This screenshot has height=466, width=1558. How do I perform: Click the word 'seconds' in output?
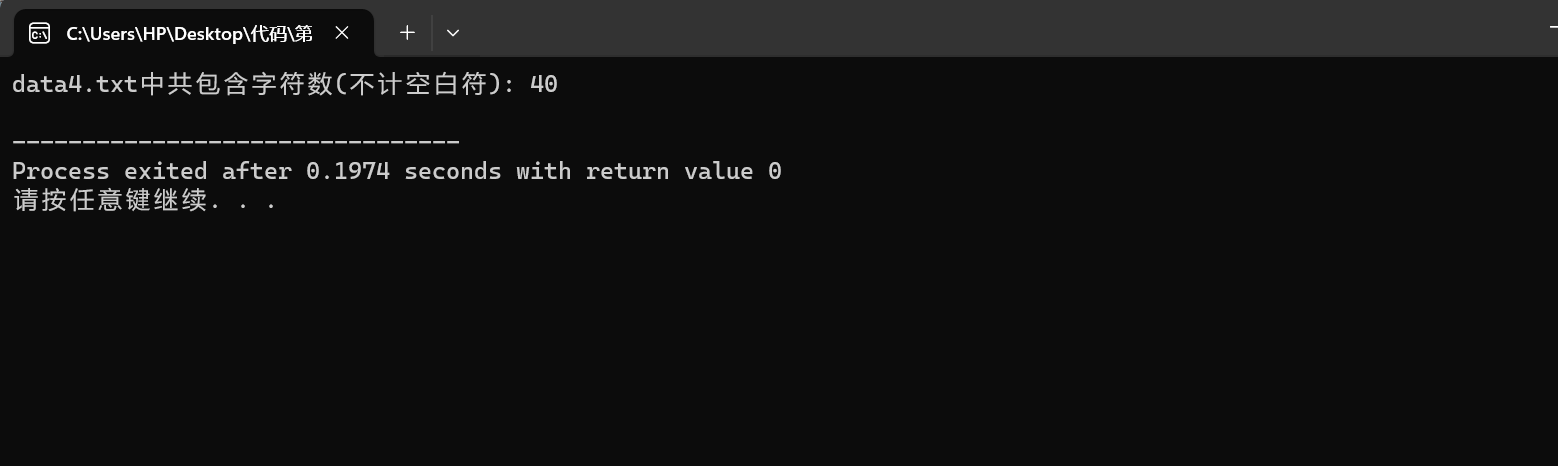point(453,172)
